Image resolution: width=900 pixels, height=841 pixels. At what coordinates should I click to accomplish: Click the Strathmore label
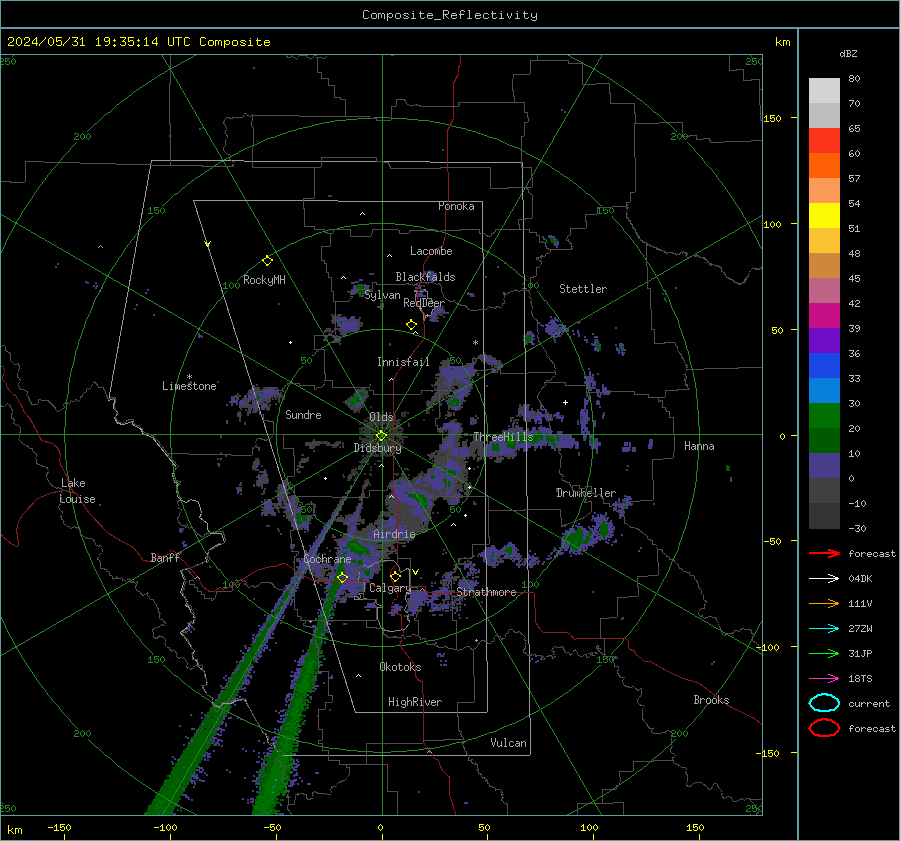(486, 592)
